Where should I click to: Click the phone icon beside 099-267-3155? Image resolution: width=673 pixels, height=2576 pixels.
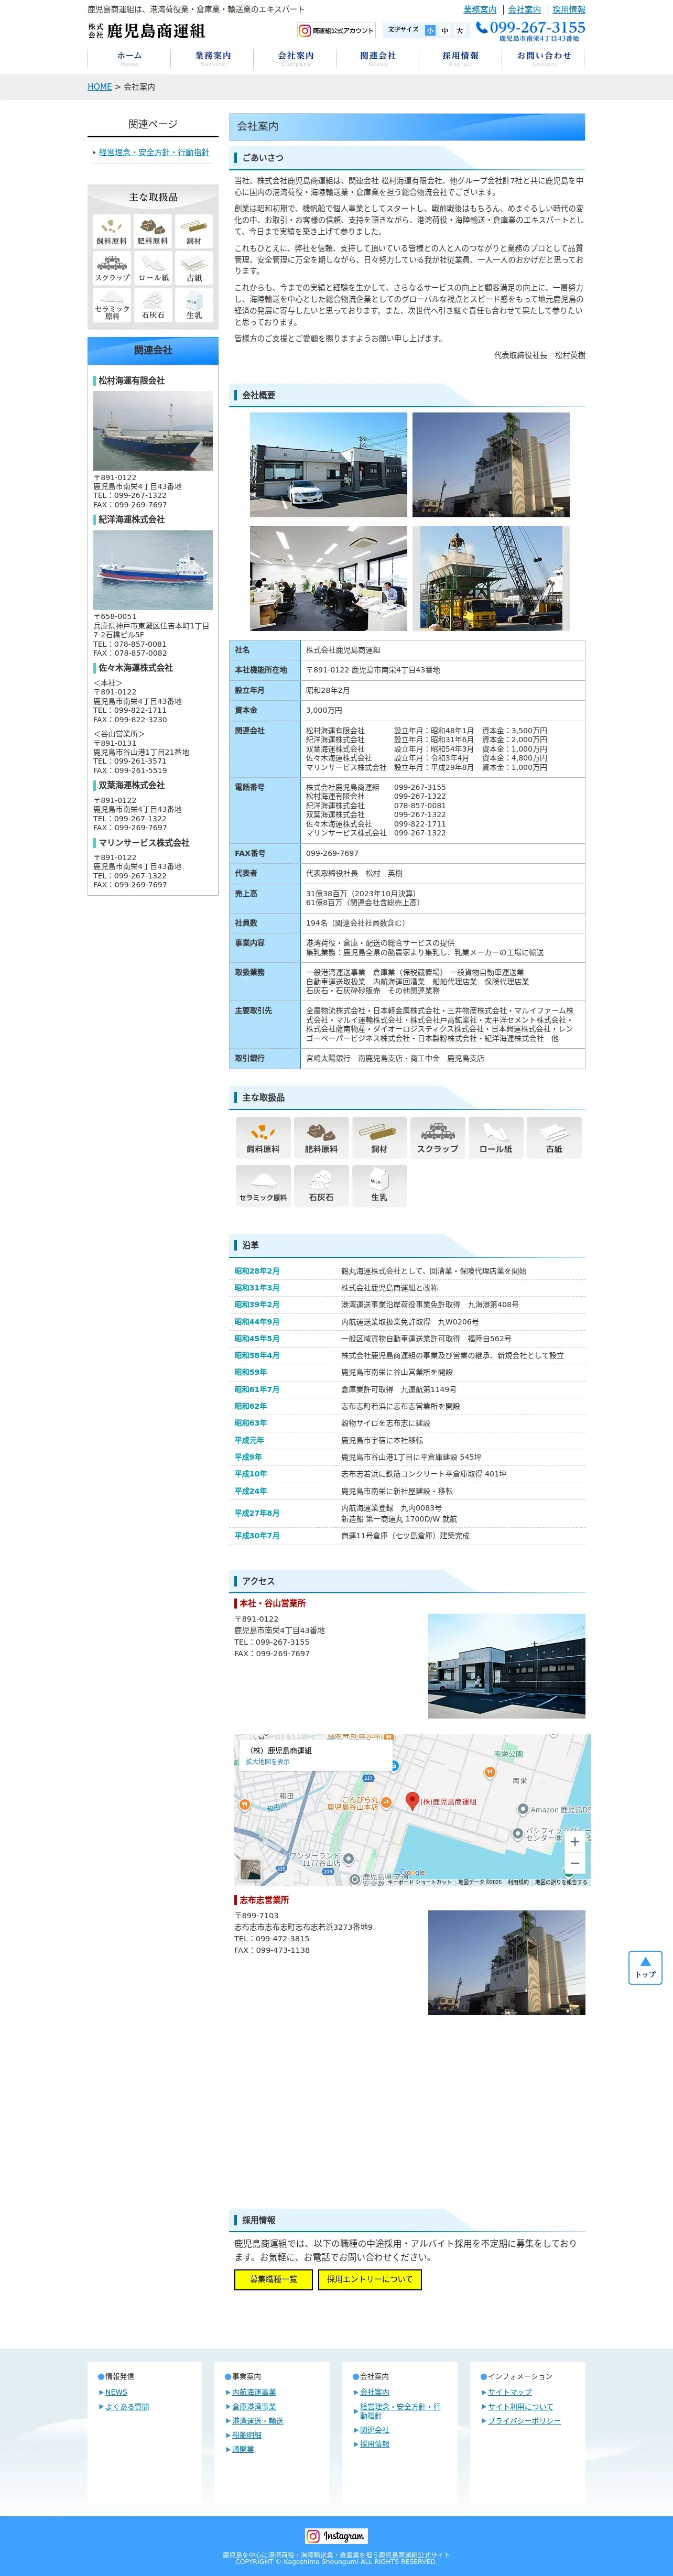click(x=482, y=28)
